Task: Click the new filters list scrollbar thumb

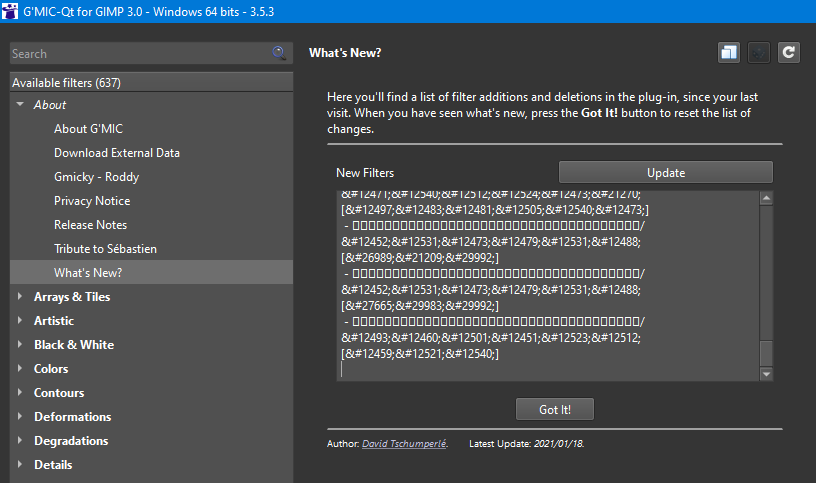Action: click(x=766, y=354)
